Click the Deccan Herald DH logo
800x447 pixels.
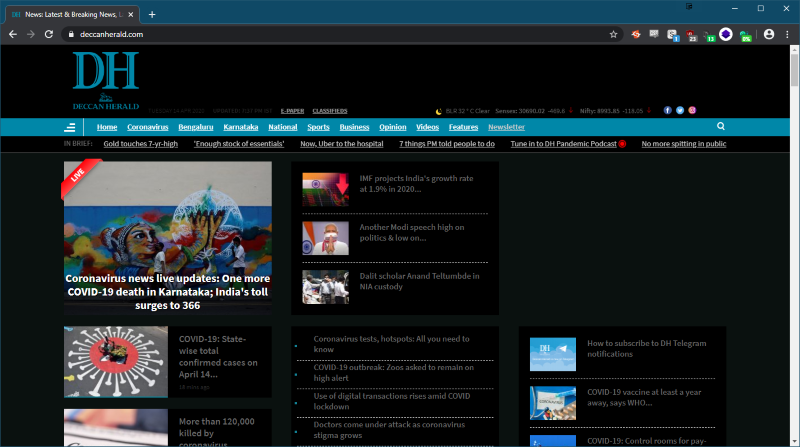coord(106,81)
